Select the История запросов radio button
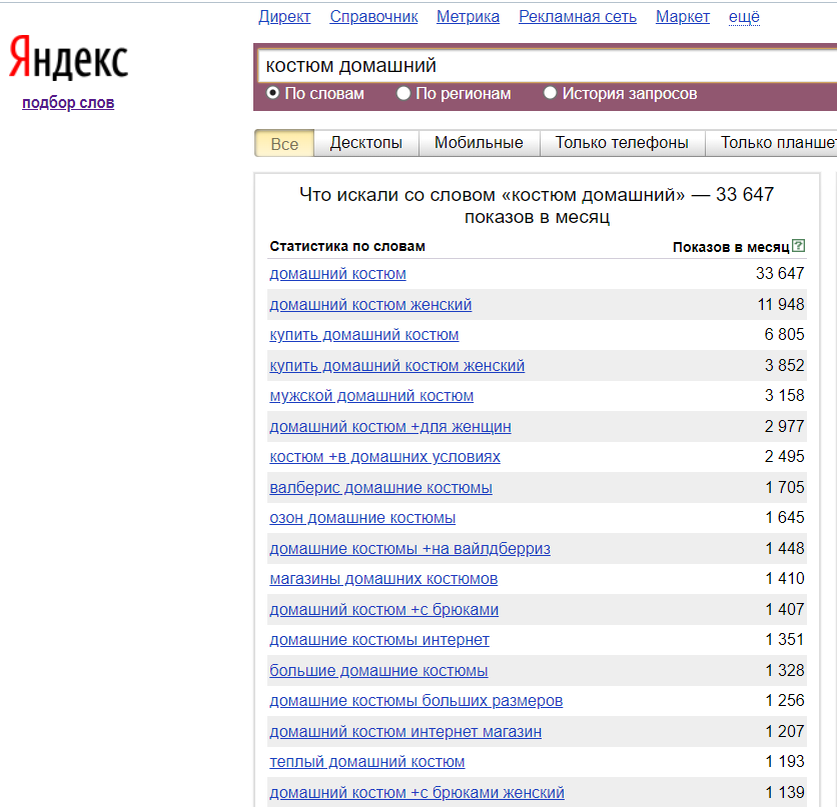The image size is (837, 807). click(x=550, y=93)
